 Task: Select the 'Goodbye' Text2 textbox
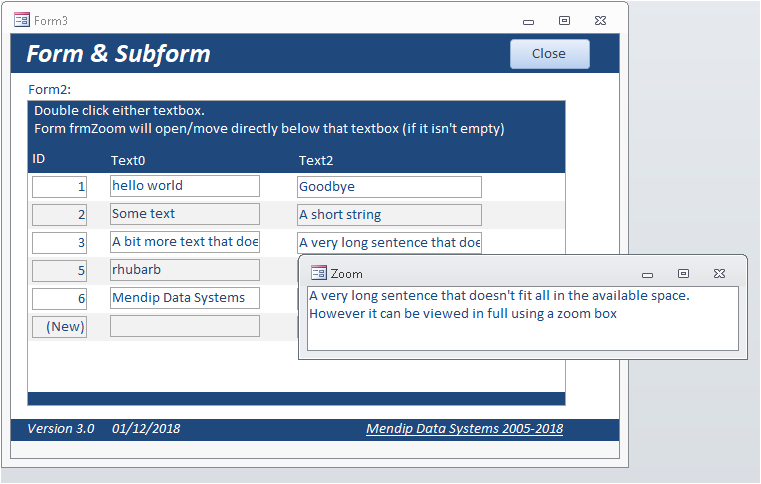point(389,187)
